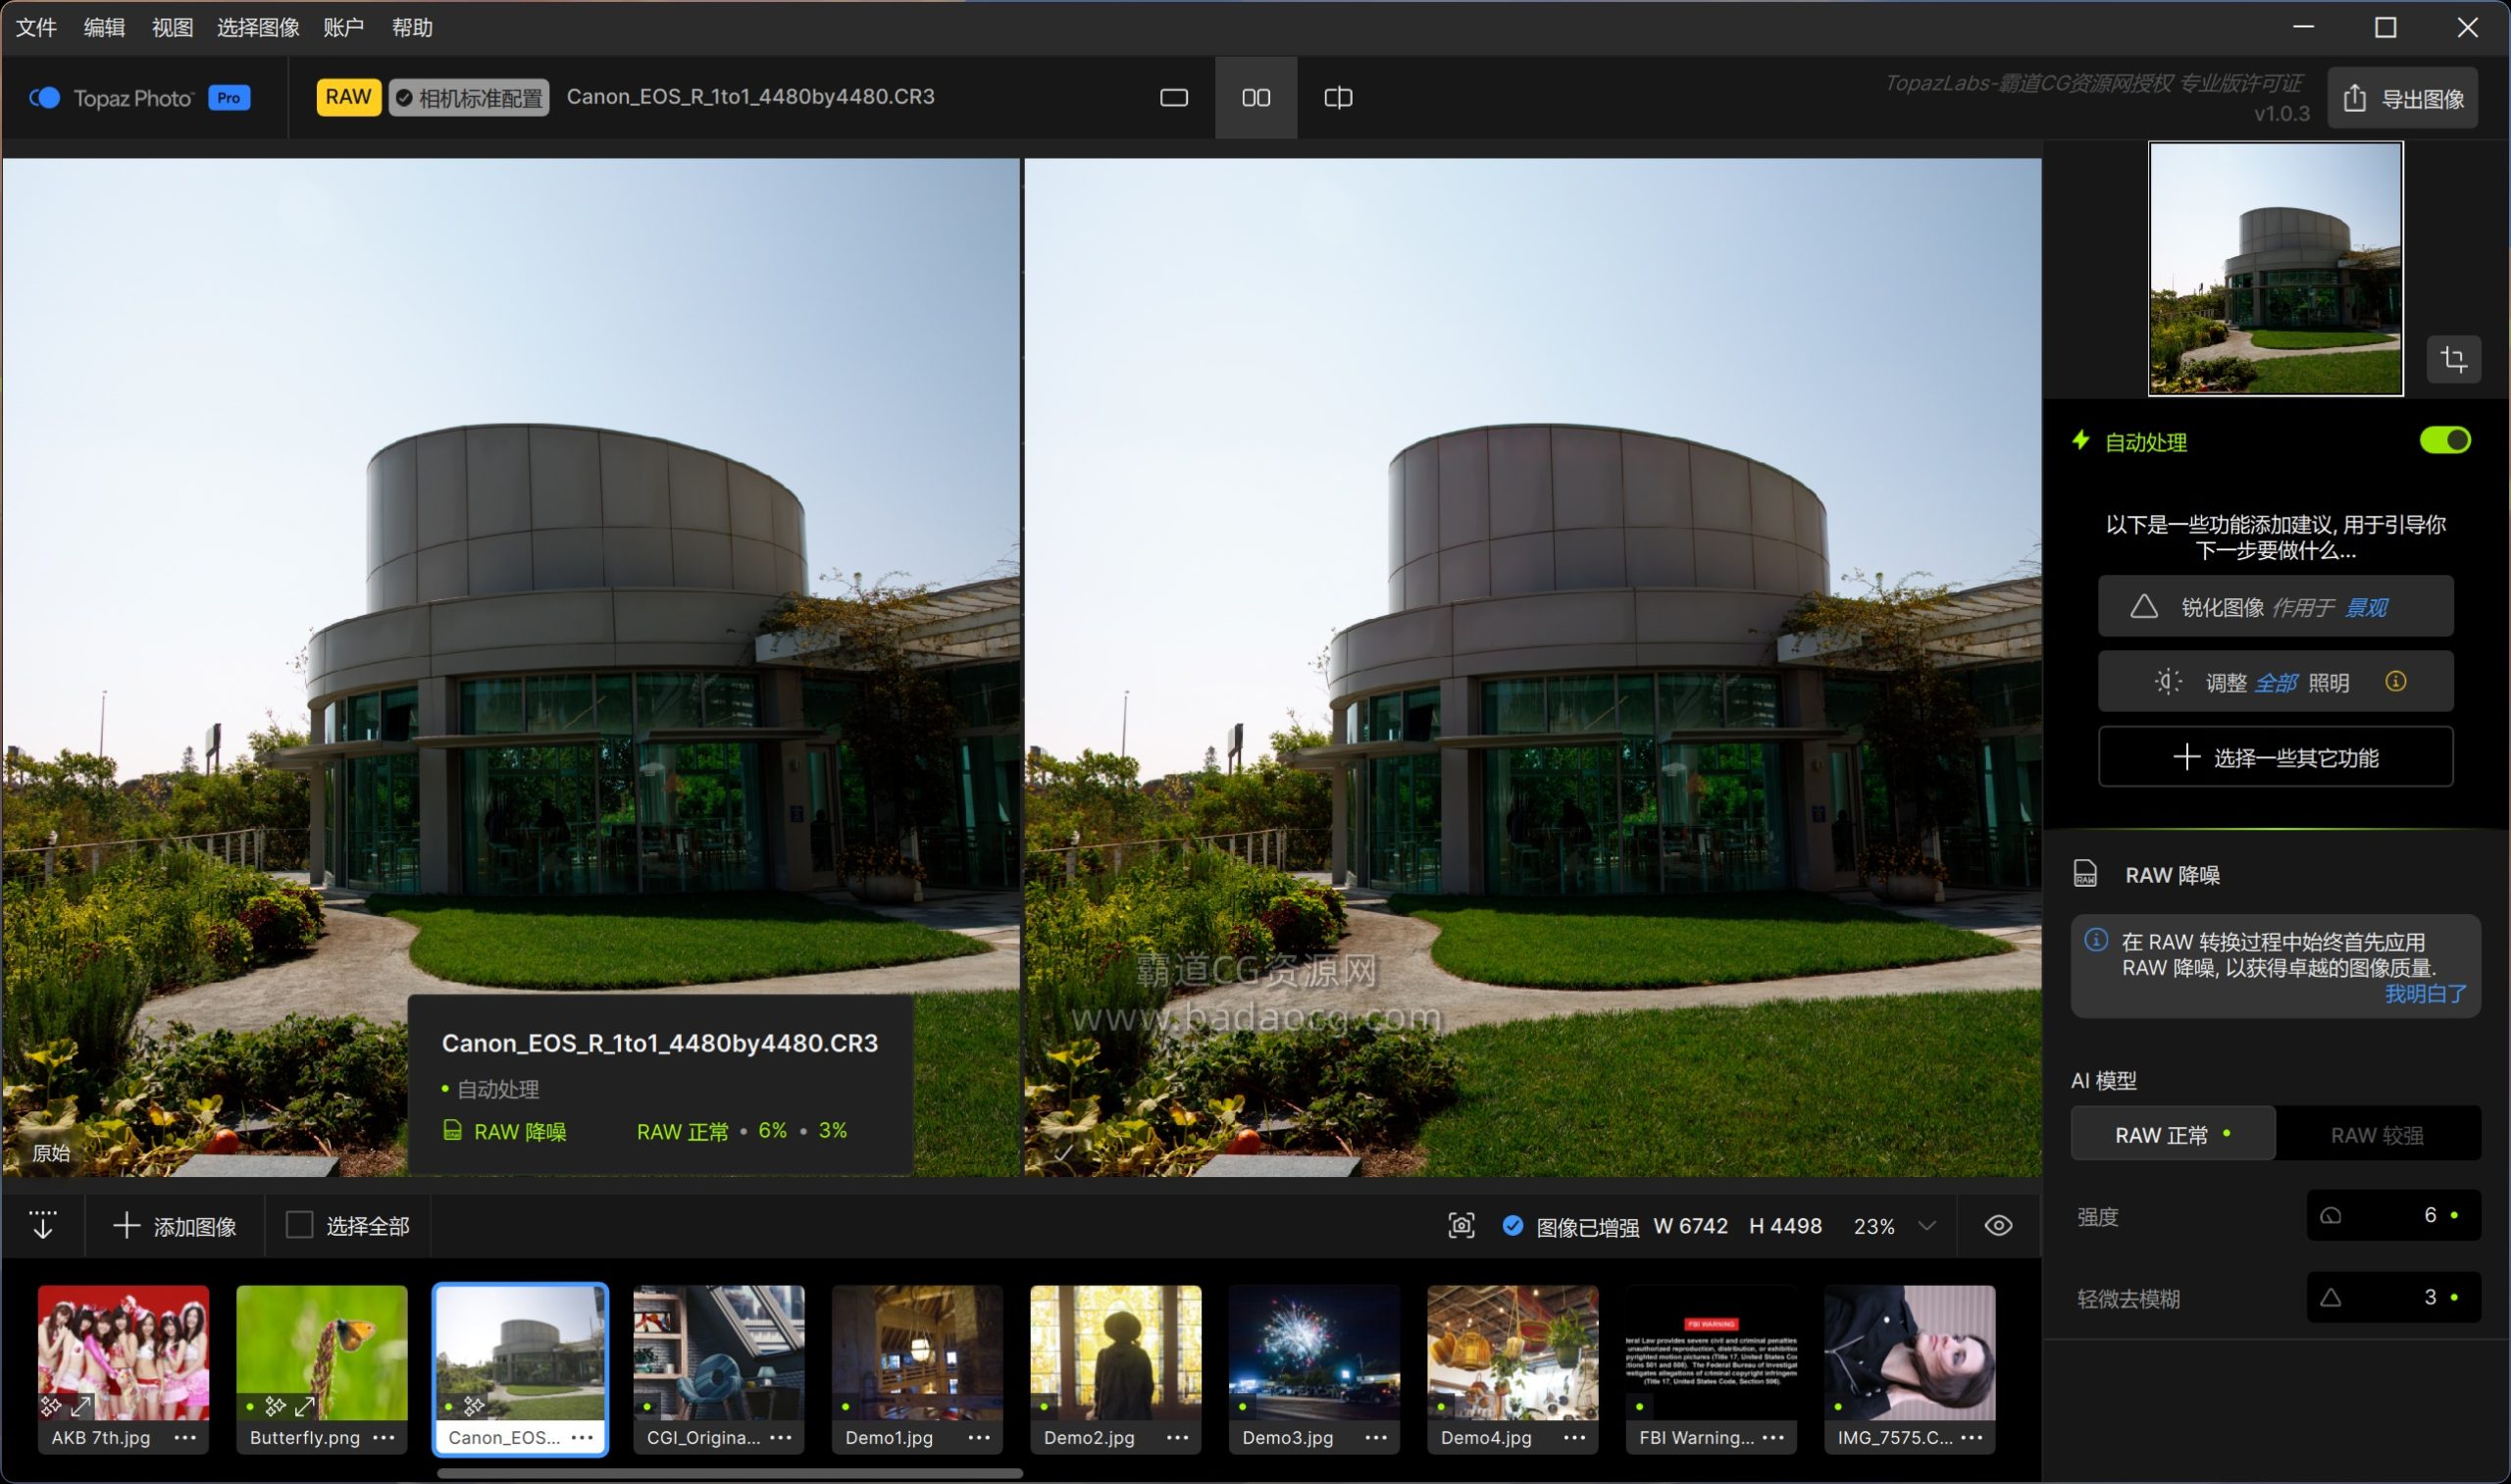This screenshot has height=1484, width=2511.
Task: Open options for Demo1.jpg thumbnail
Action: tap(979, 1437)
